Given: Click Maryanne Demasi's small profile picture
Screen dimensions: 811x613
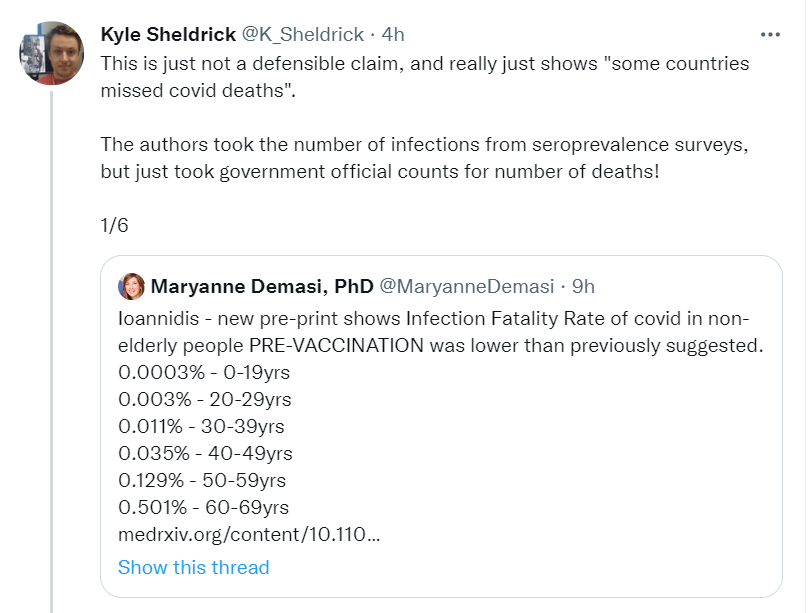Looking at the screenshot, I should [131, 287].
